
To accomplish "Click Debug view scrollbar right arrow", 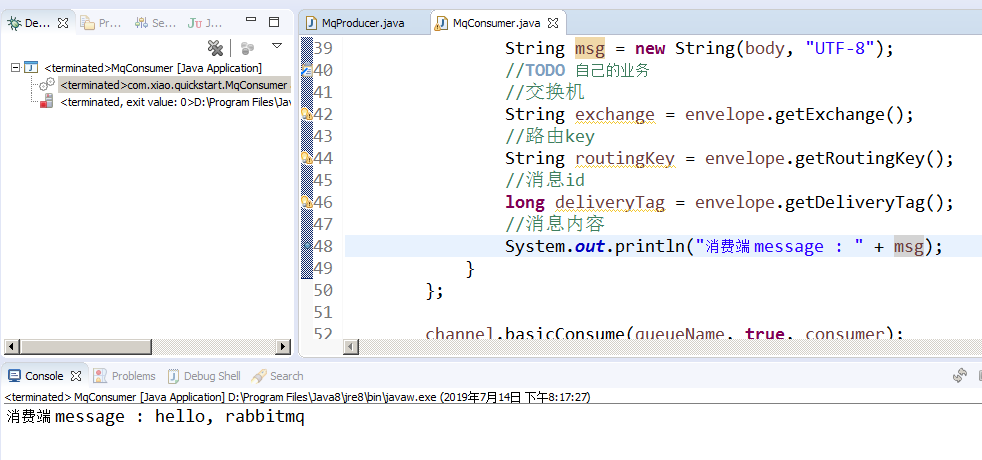I will click(x=283, y=346).
